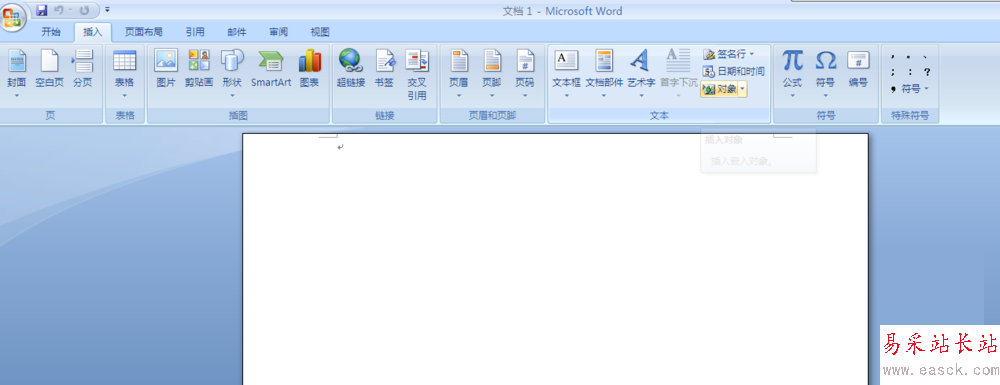
Task: Click the 首字下沉 drop cap button
Action: pyautogui.click(x=678, y=73)
